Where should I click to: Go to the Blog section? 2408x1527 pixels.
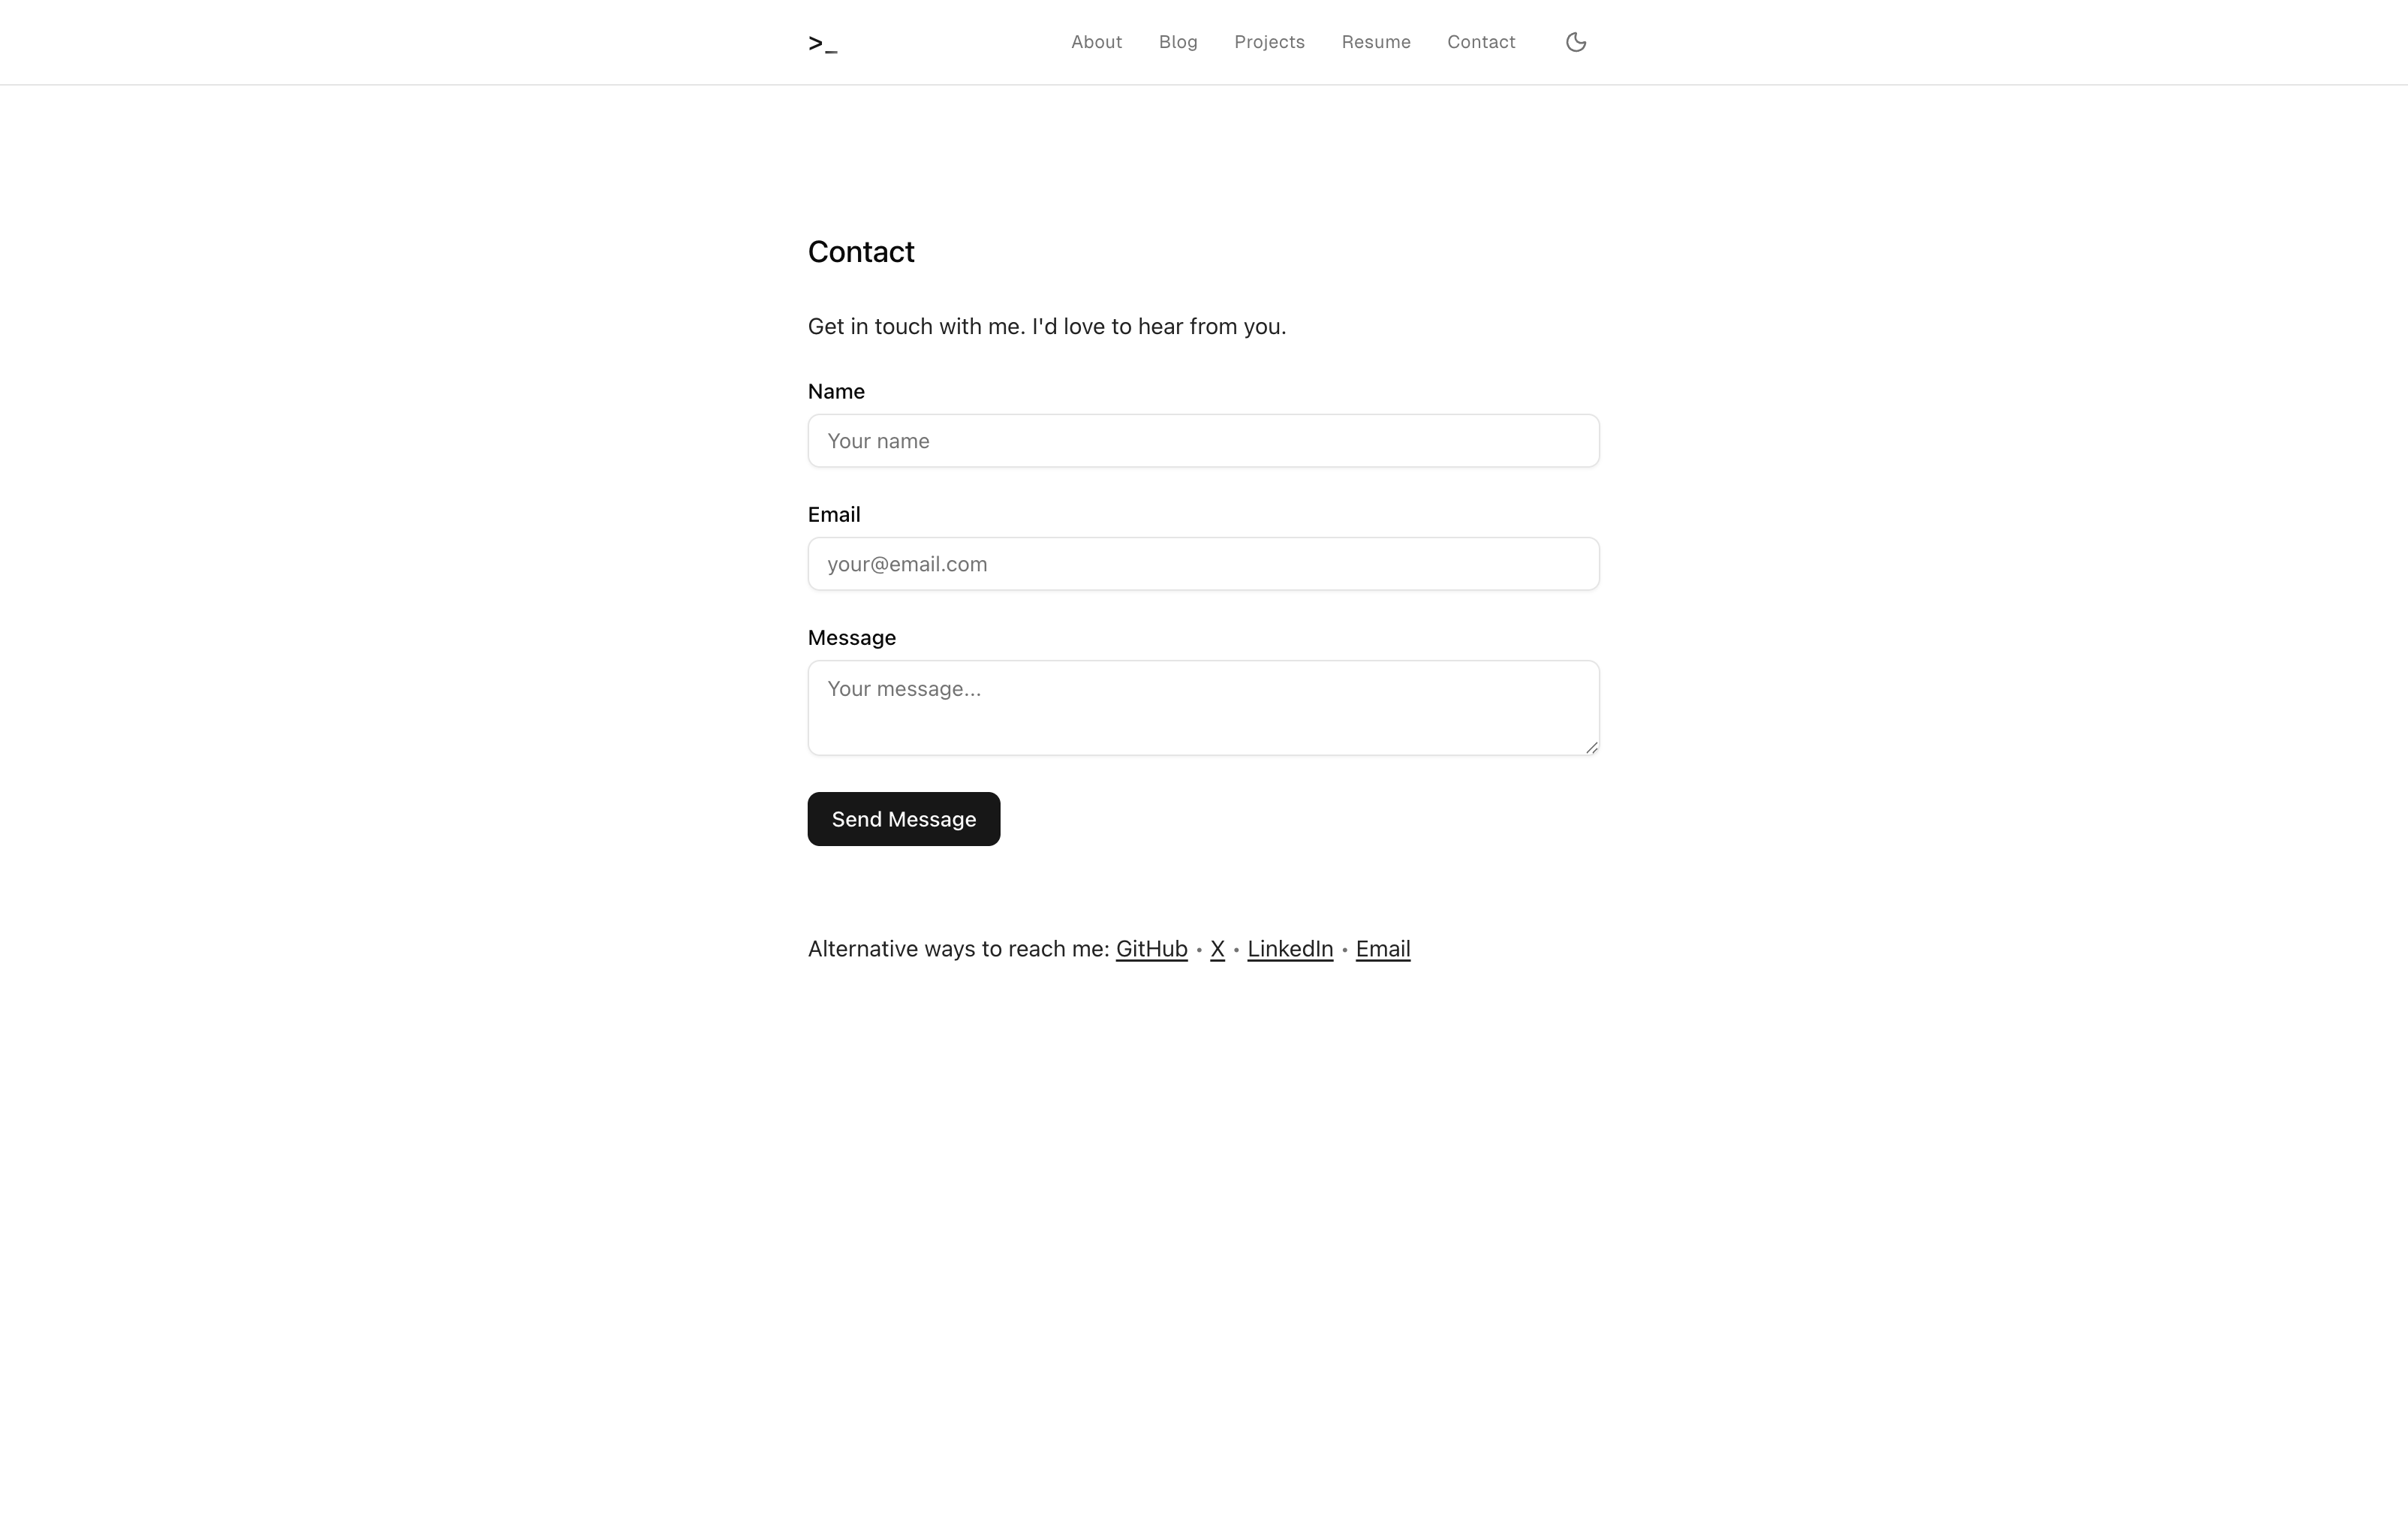[x=1177, y=42]
